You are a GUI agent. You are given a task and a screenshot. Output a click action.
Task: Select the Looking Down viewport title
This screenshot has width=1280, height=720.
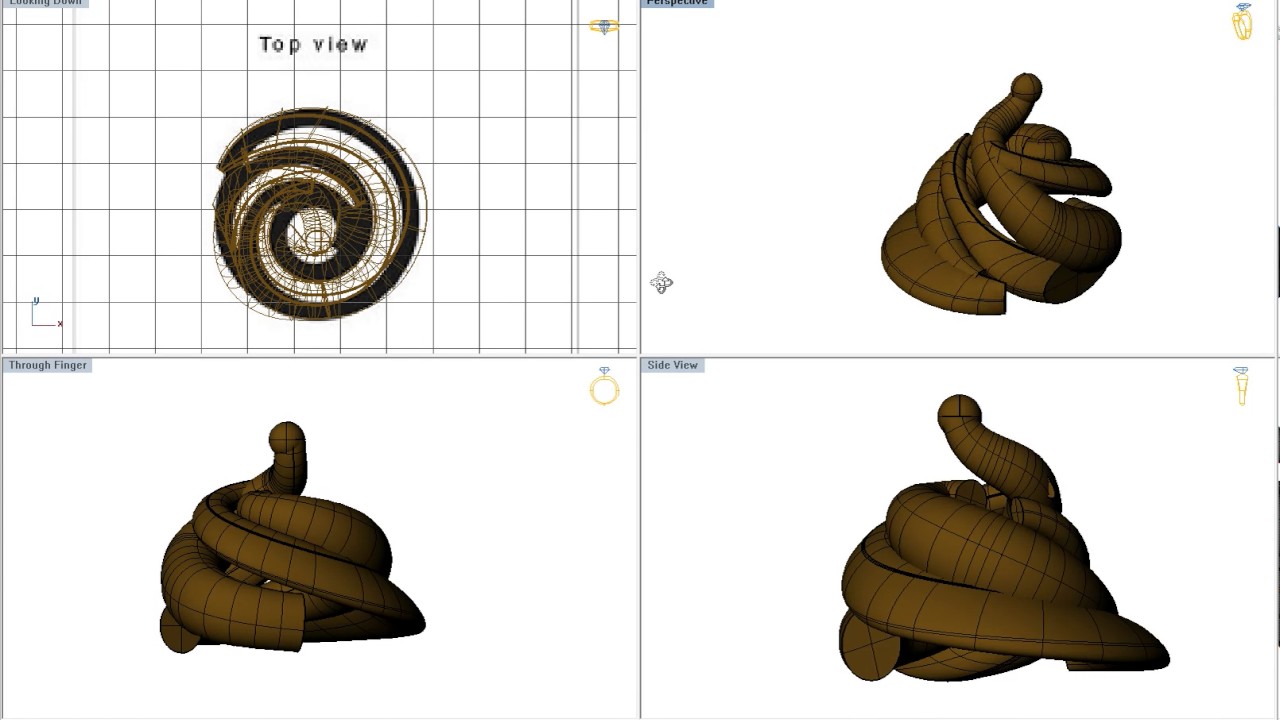45,3
